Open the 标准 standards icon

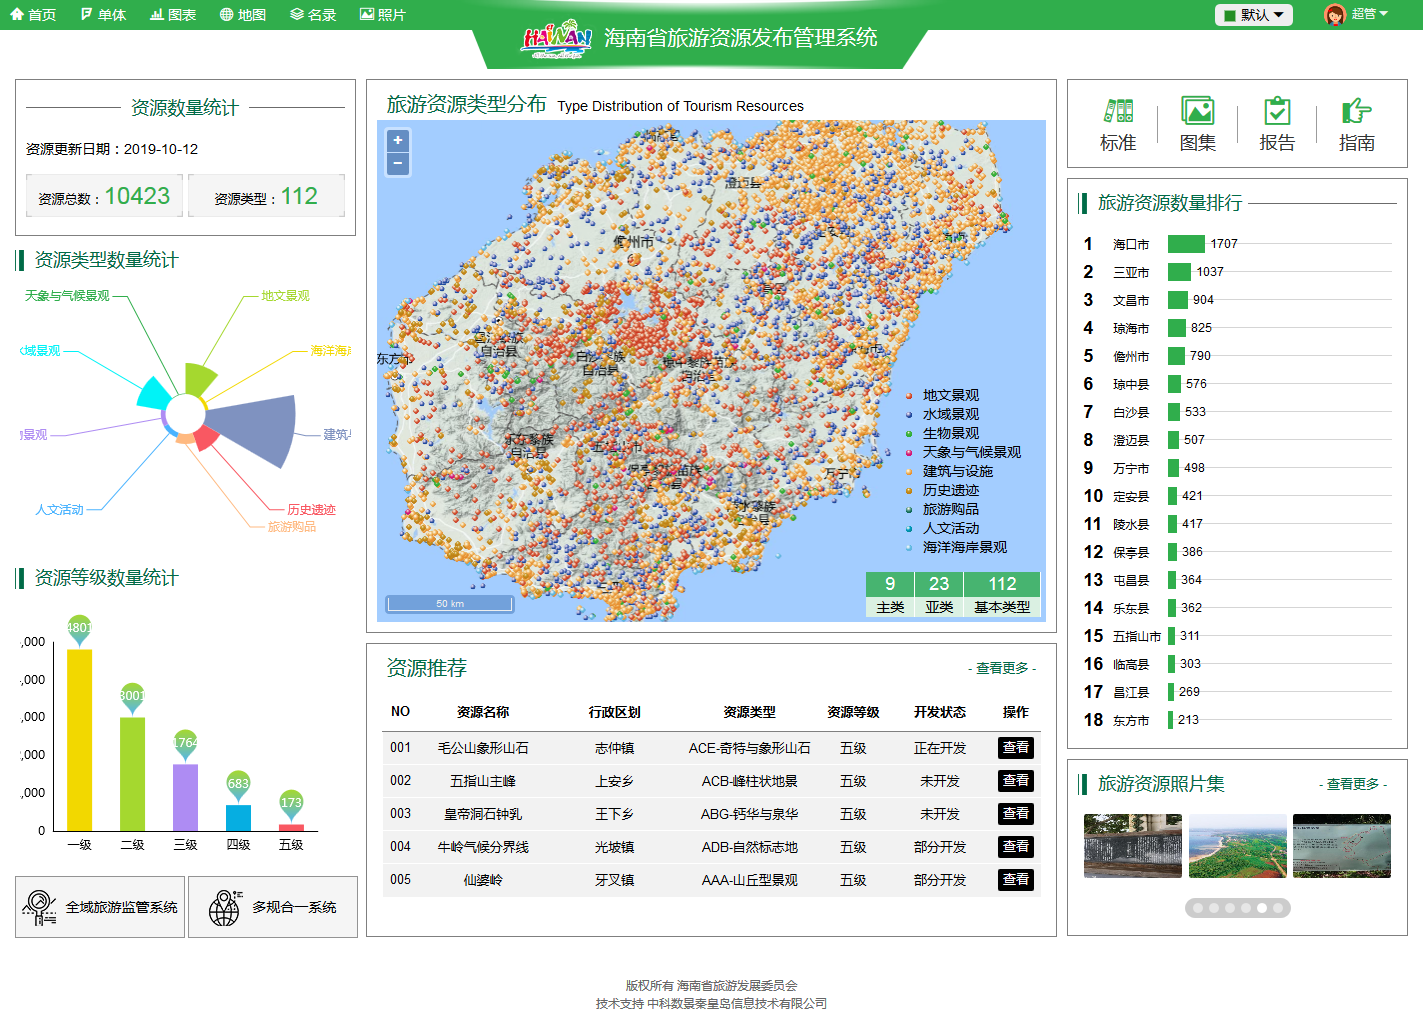pos(1118,124)
